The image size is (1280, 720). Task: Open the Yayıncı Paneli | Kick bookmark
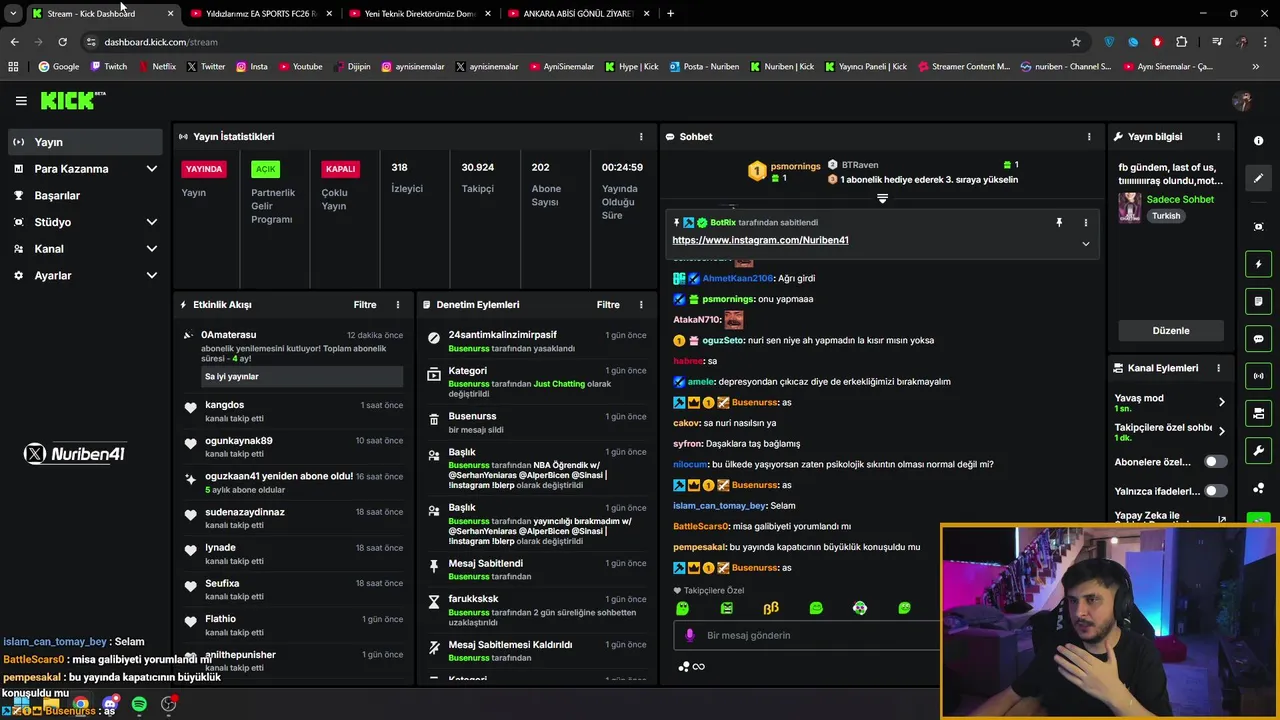coord(866,67)
